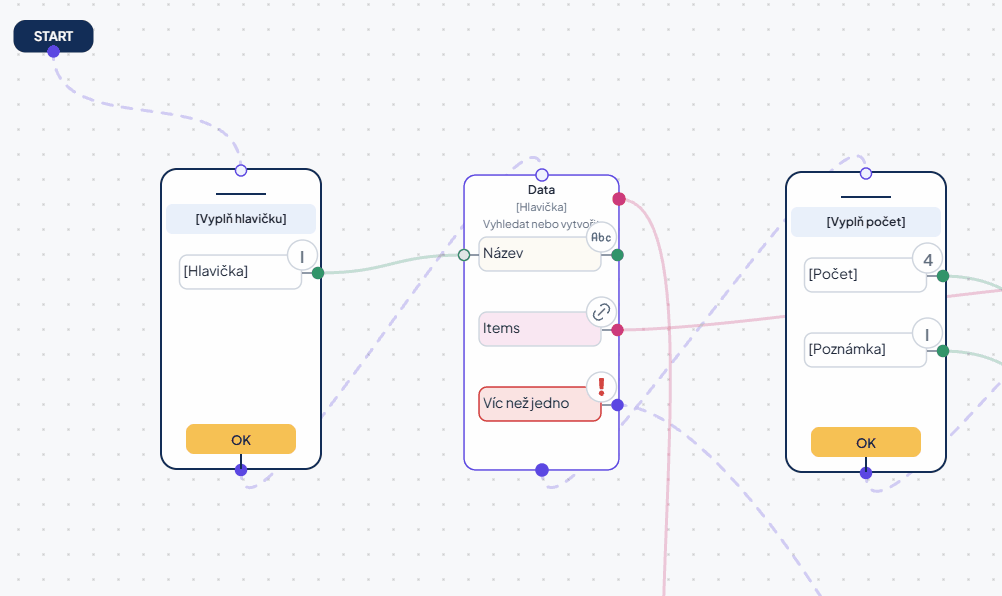Image resolution: width=1002 pixels, height=596 pixels.
Task: Click the port below OK in Vyplň počet
Action: [866, 473]
